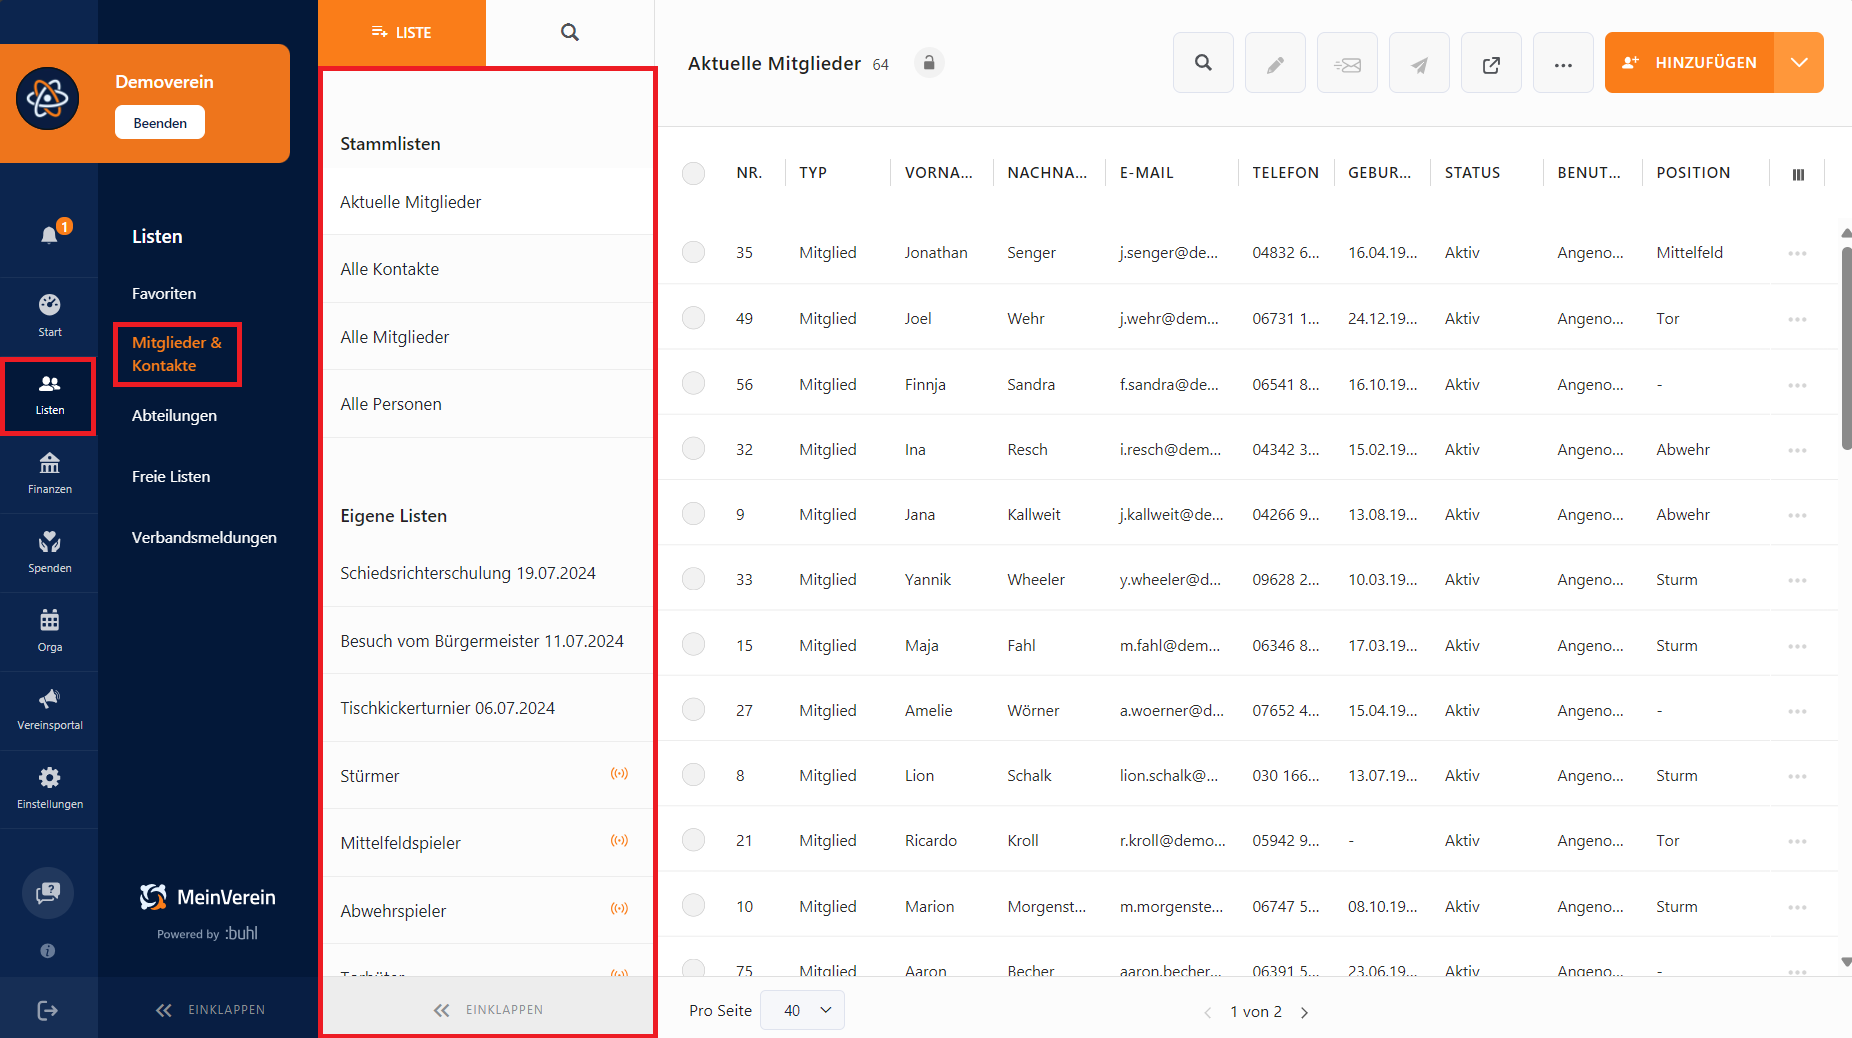Open Listen in the sidebar
The height and width of the screenshot is (1038, 1852).
coord(50,395)
